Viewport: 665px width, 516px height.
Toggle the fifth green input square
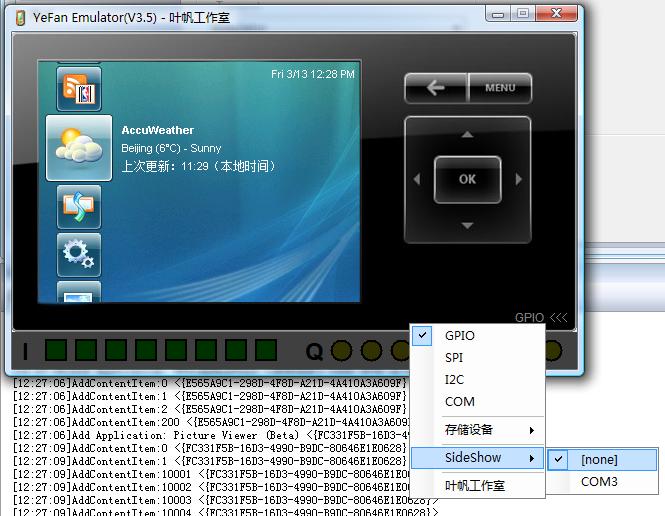pyautogui.click(x=176, y=350)
